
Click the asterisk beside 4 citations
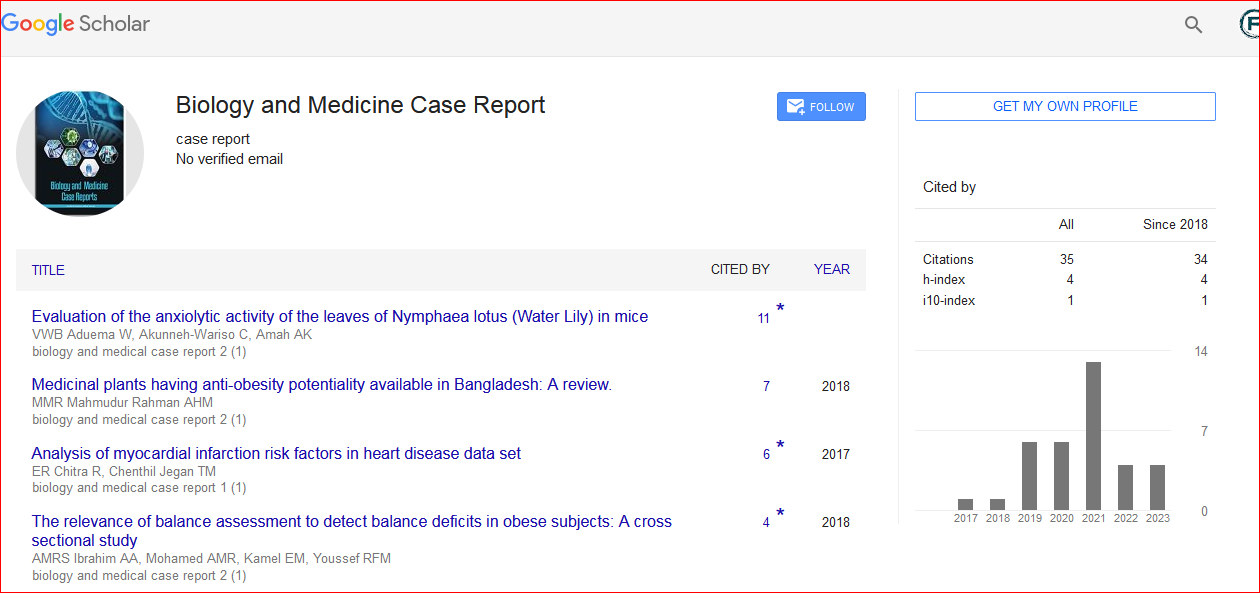click(x=780, y=513)
